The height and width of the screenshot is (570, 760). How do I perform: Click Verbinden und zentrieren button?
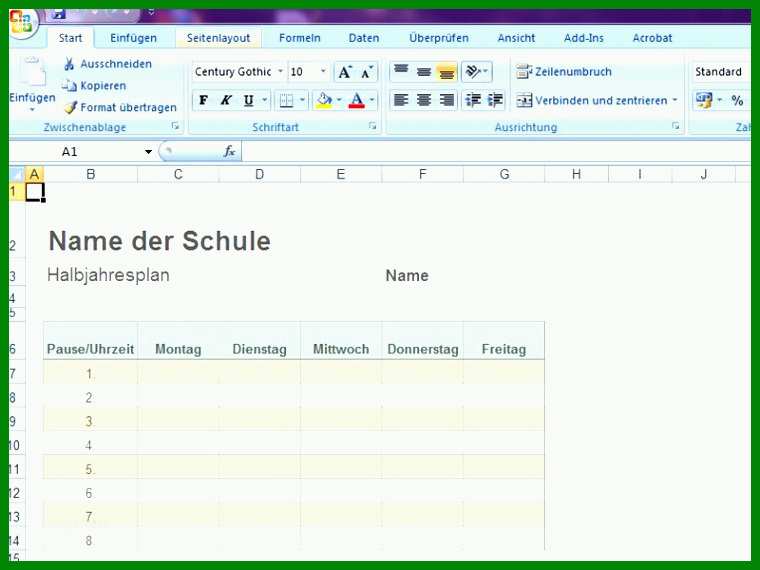591,100
